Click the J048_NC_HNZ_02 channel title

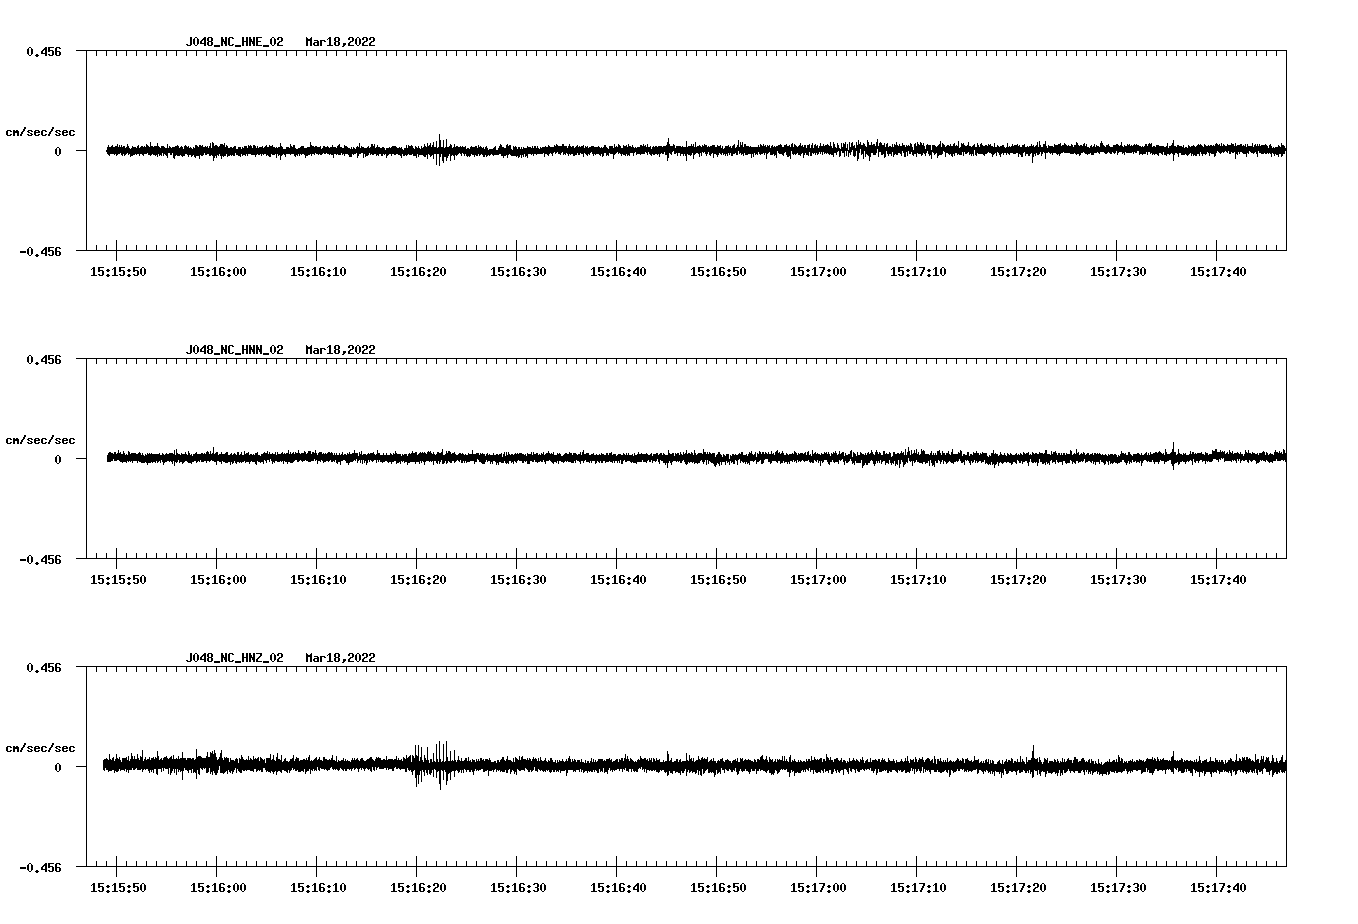click(234, 658)
